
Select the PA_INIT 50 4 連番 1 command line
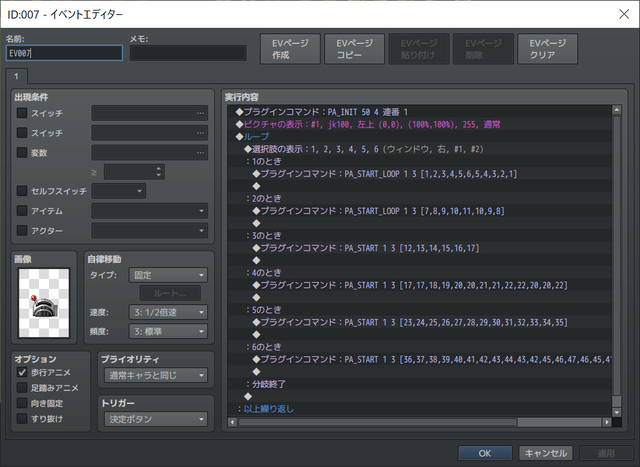(x=420, y=112)
